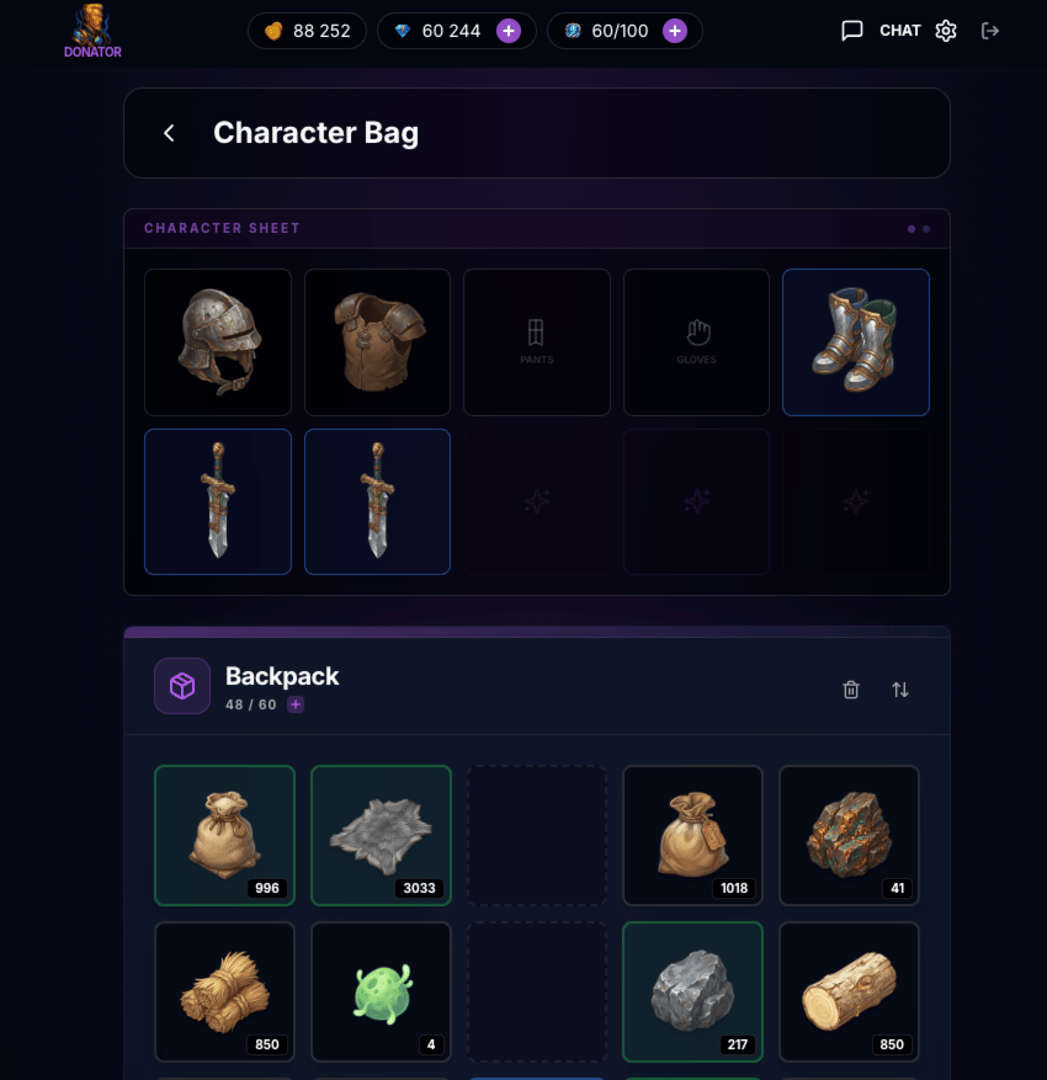Select the equipped helmet slot
Screen dimensions: 1047x1080
(x=218, y=342)
